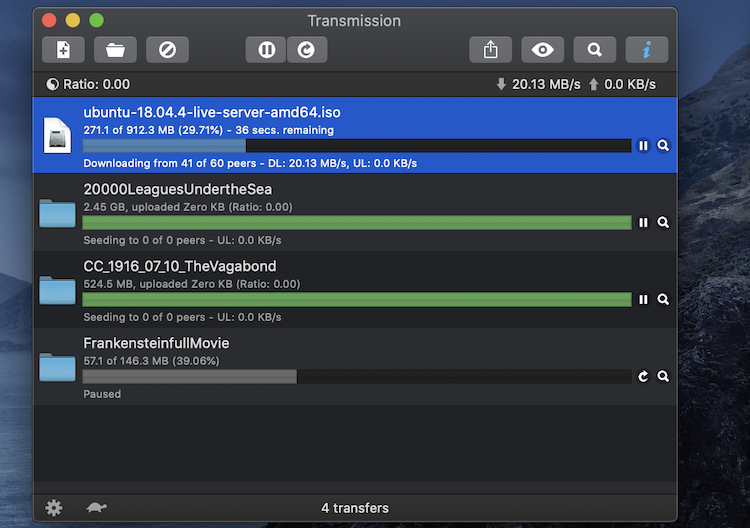Click the 20000LeaguesUndertheSea folder icon
The width and height of the screenshot is (750, 528).
57,213
